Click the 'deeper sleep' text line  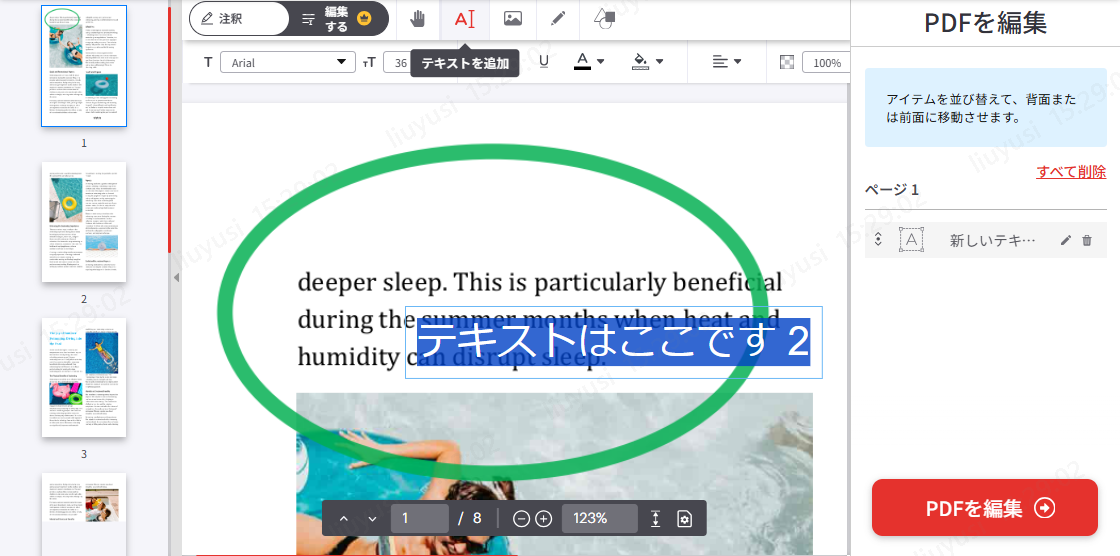pos(539,282)
